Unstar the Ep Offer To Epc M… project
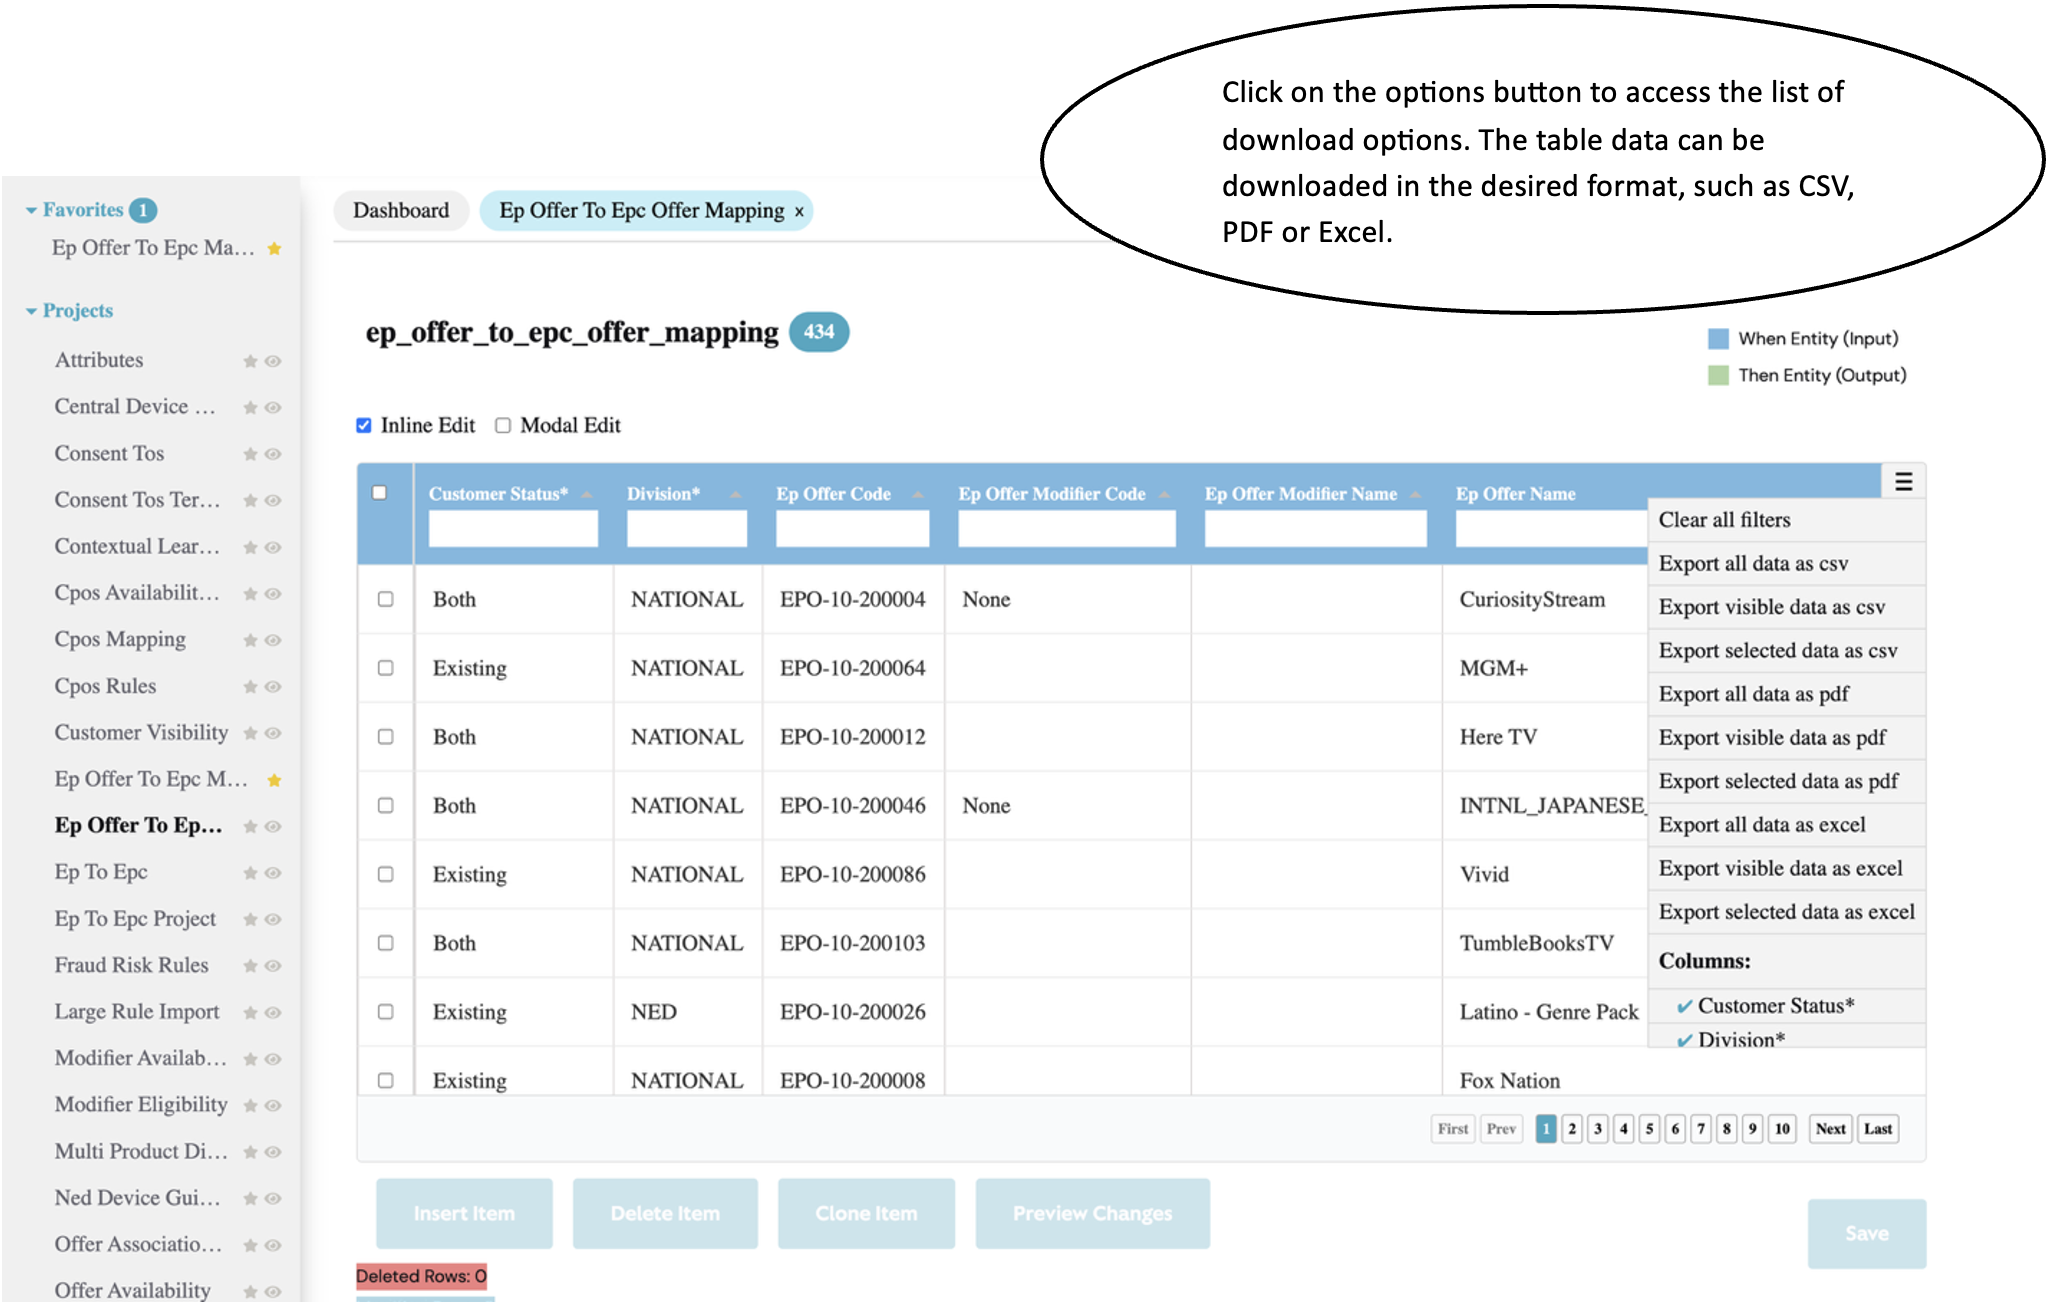2049x1302 pixels. (x=274, y=780)
